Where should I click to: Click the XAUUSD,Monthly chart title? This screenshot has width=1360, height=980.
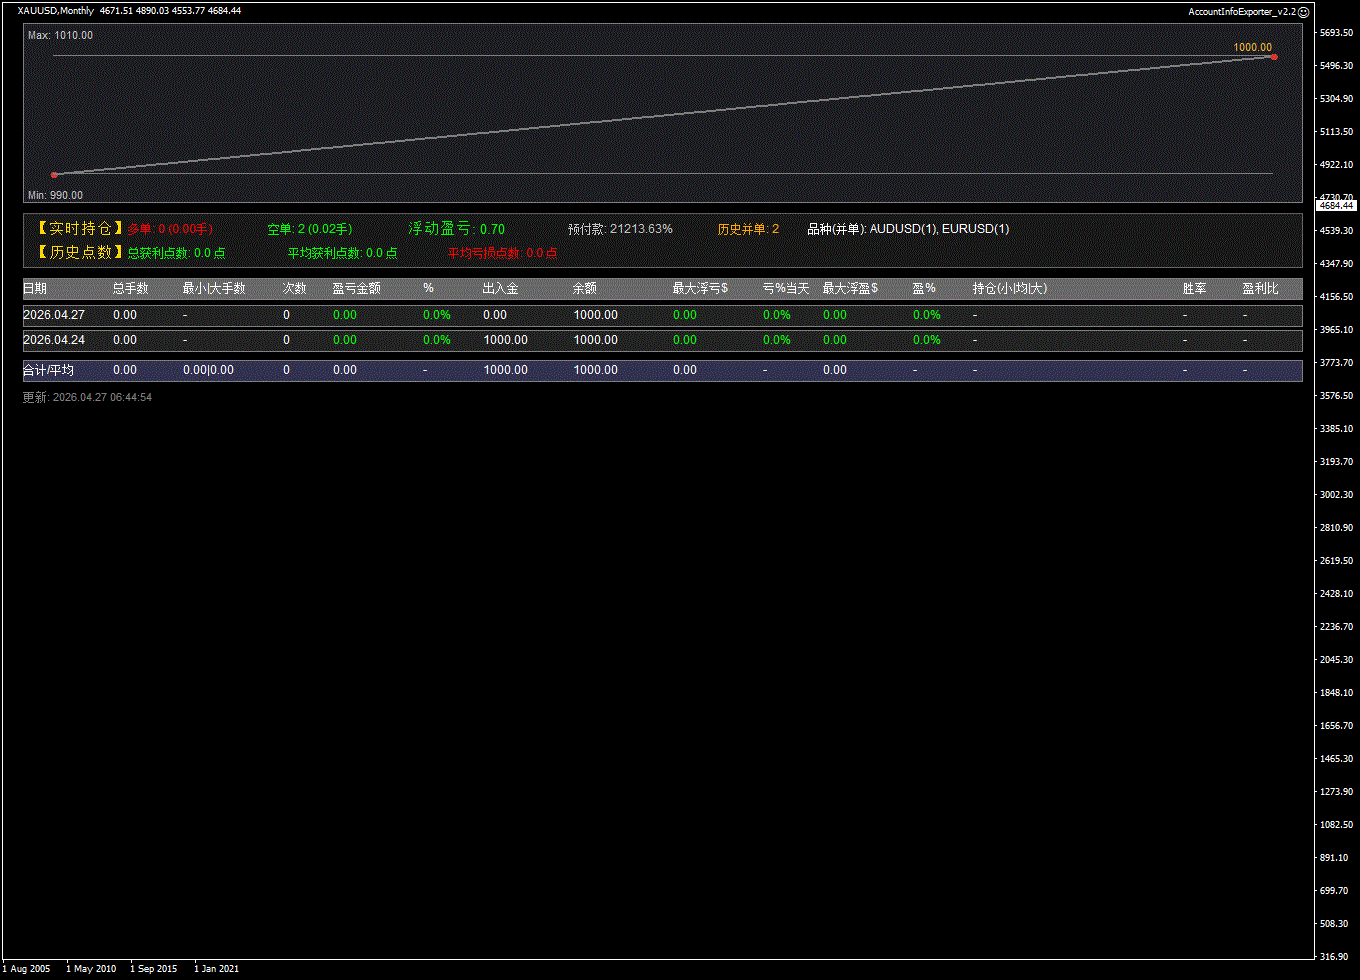tap(56, 11)
